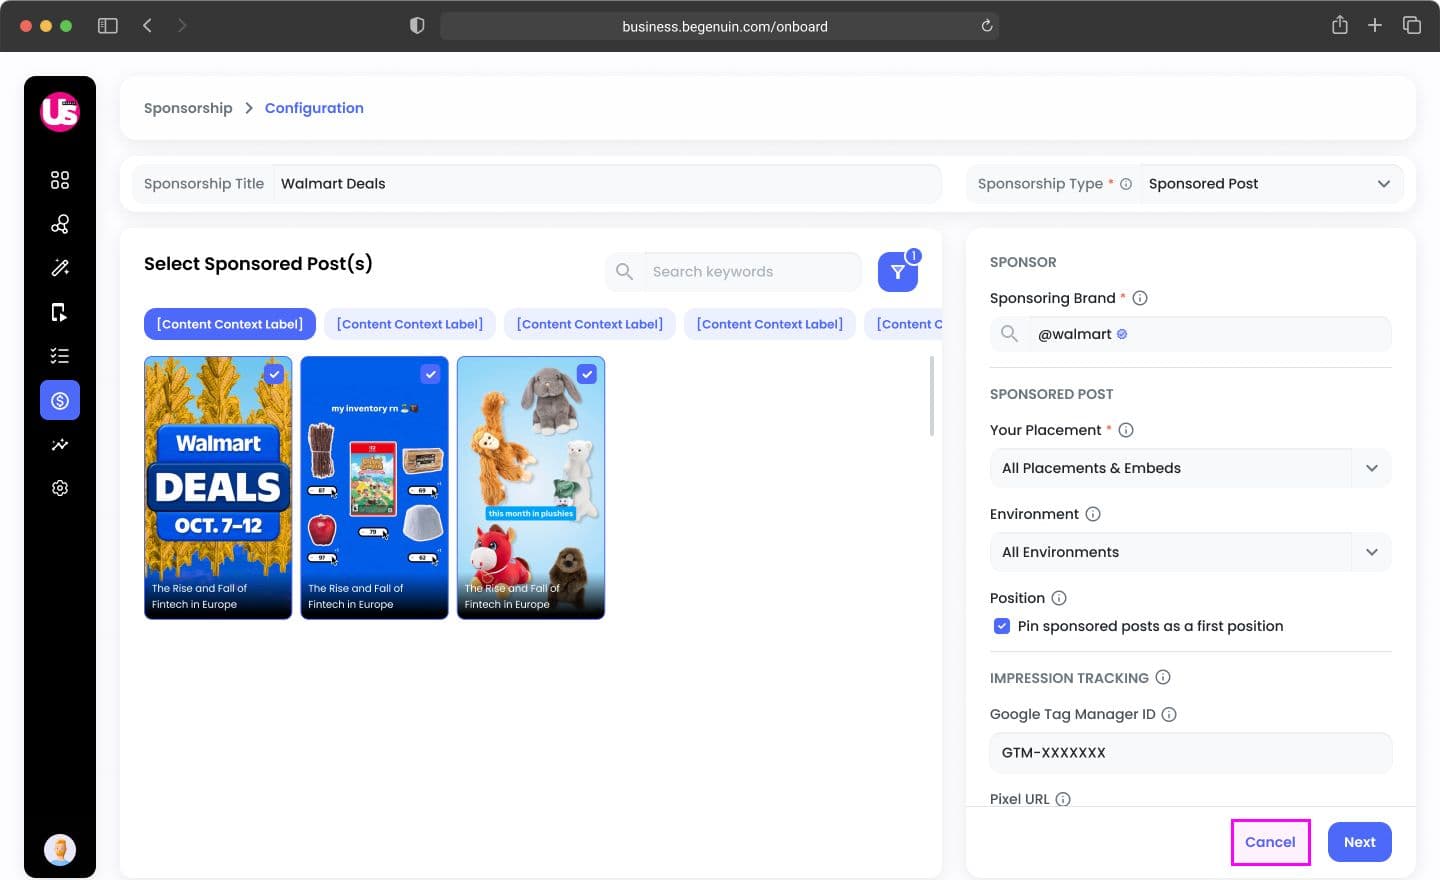Click the magnifier icon beside Search keywords
Screen dimensions: 1440x880
pos(624,272)
